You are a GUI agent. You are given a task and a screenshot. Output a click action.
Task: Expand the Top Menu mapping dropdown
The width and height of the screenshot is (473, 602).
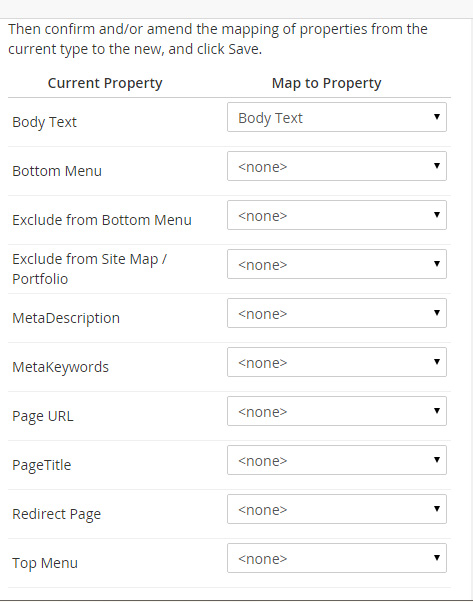(x=337, y=558)
